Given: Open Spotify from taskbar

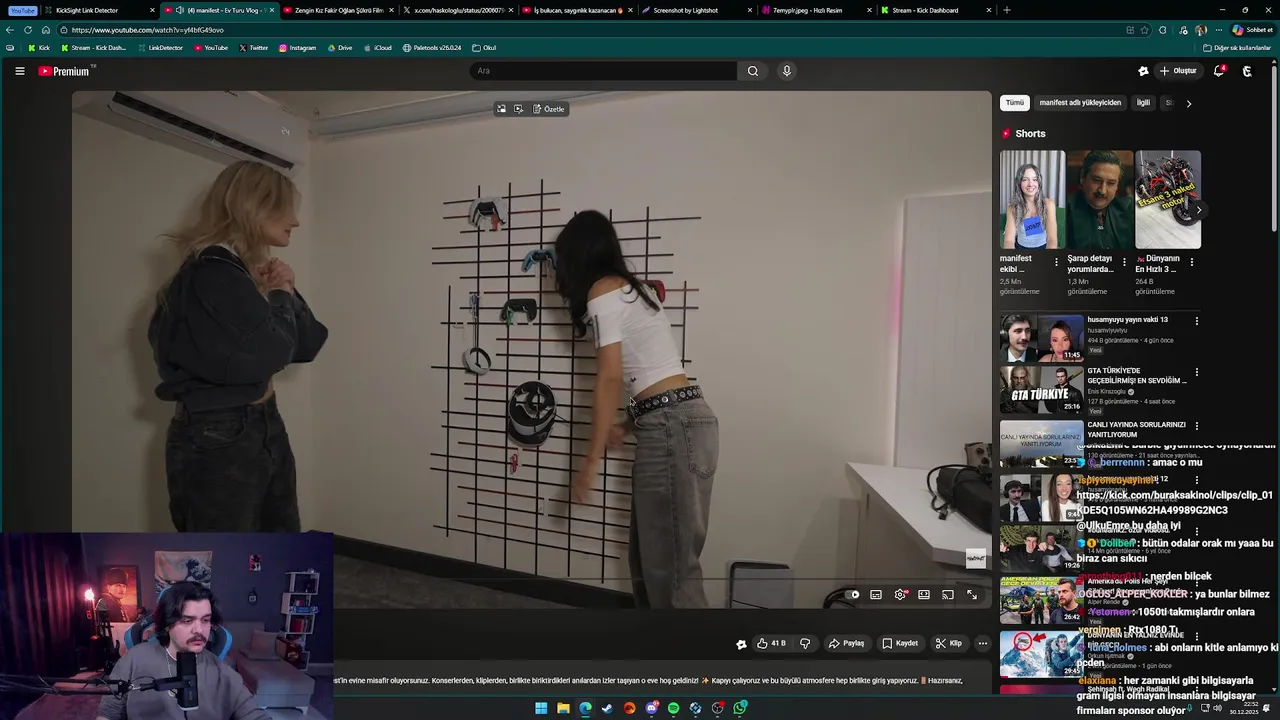Looking at the screenshot, I should pos(673,708).
